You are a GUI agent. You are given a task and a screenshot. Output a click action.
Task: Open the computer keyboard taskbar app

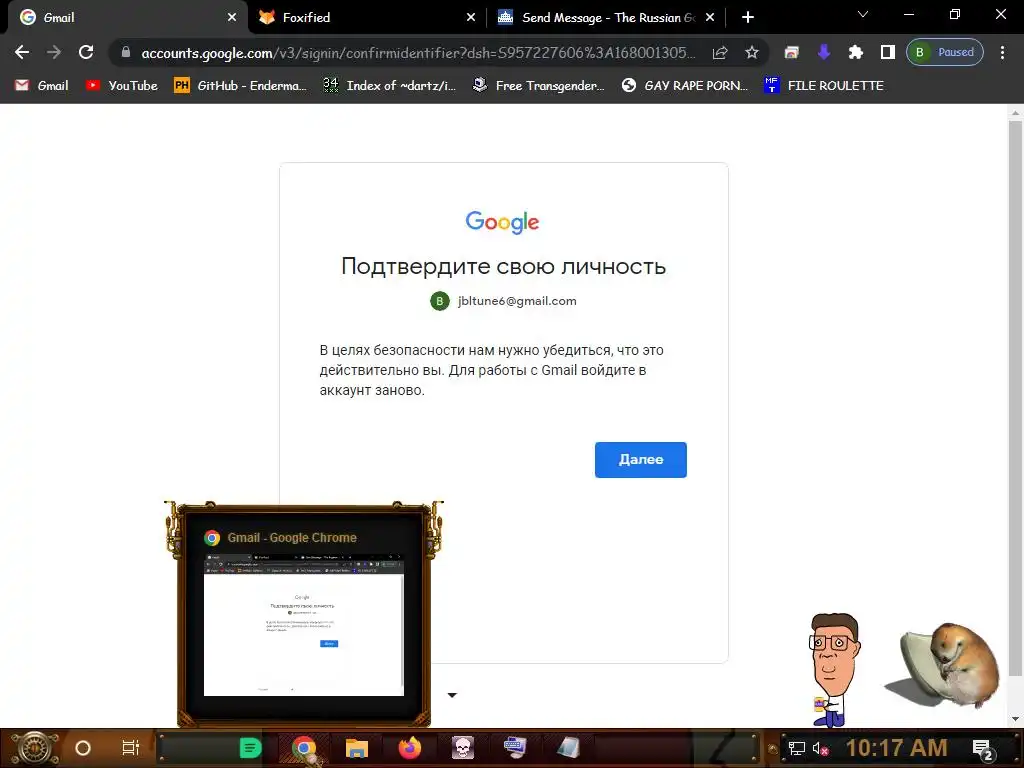[x=515, y=748]
